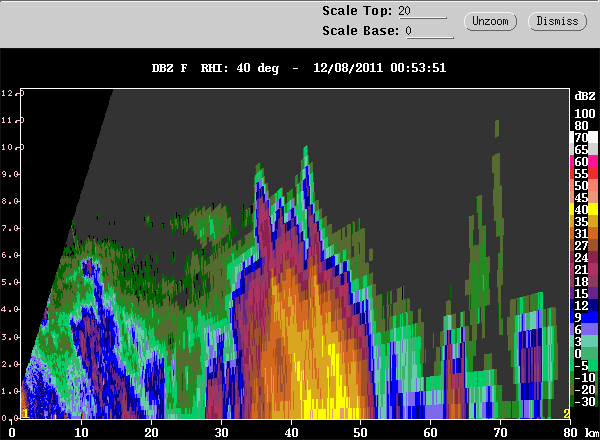The image size is (600, 440).
Task: Click the 80 km range axis label
Action: click(x=565, y=432)
